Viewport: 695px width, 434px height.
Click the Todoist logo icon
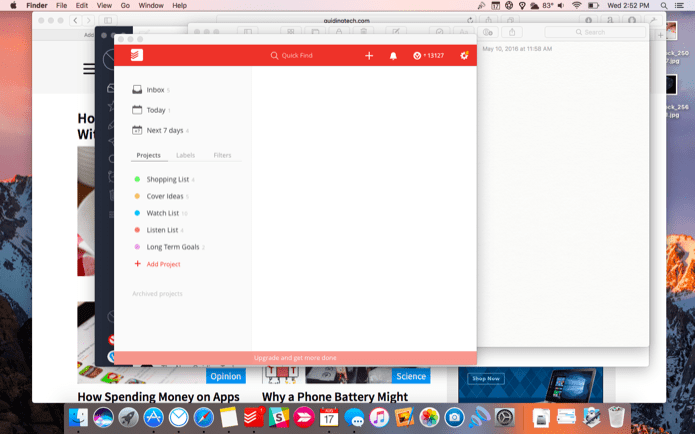coord(137,55)
